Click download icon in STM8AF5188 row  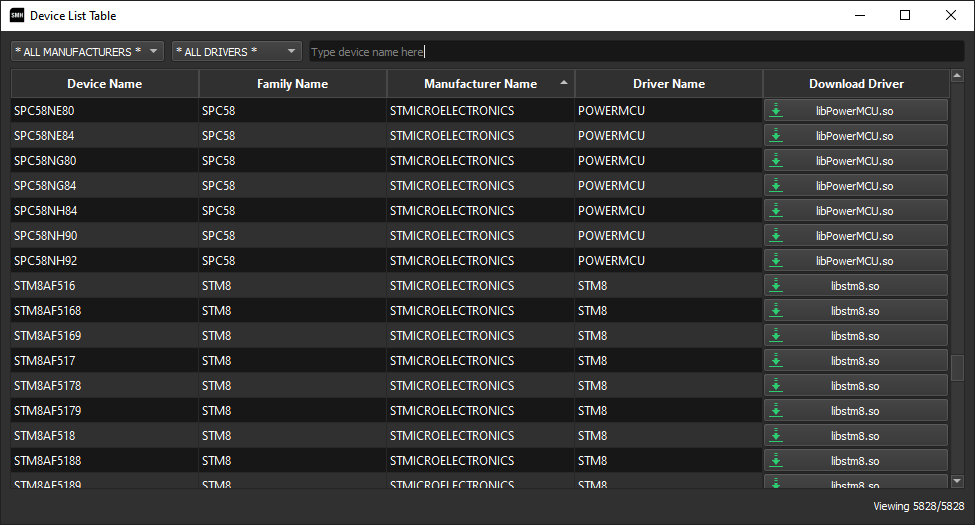(776, 460)
